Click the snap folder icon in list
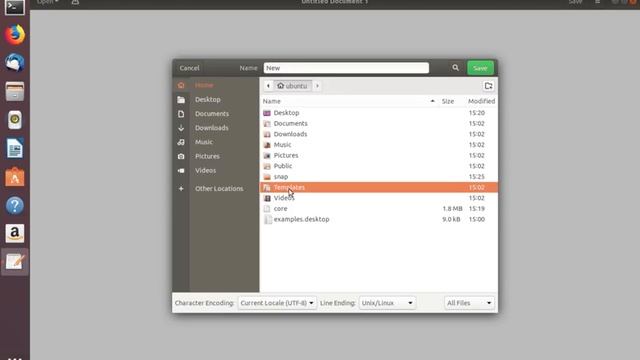640x360 pixels. click(x=267, y=177)
